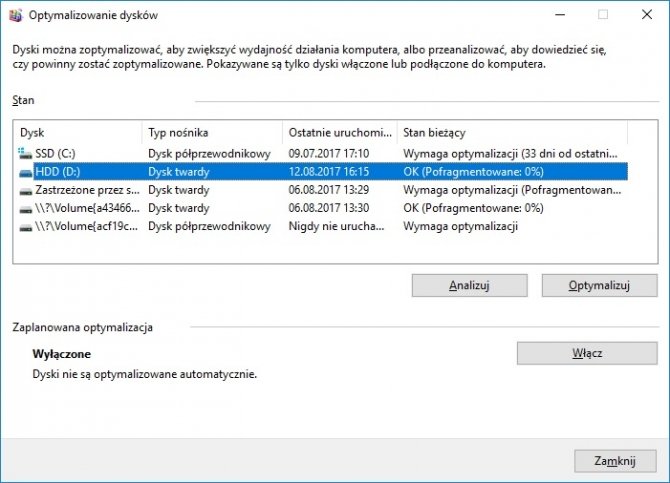Click Dysk półprzewodnikowy in the SSD (C:) row
670x483 pixels.
click(209, 153)
